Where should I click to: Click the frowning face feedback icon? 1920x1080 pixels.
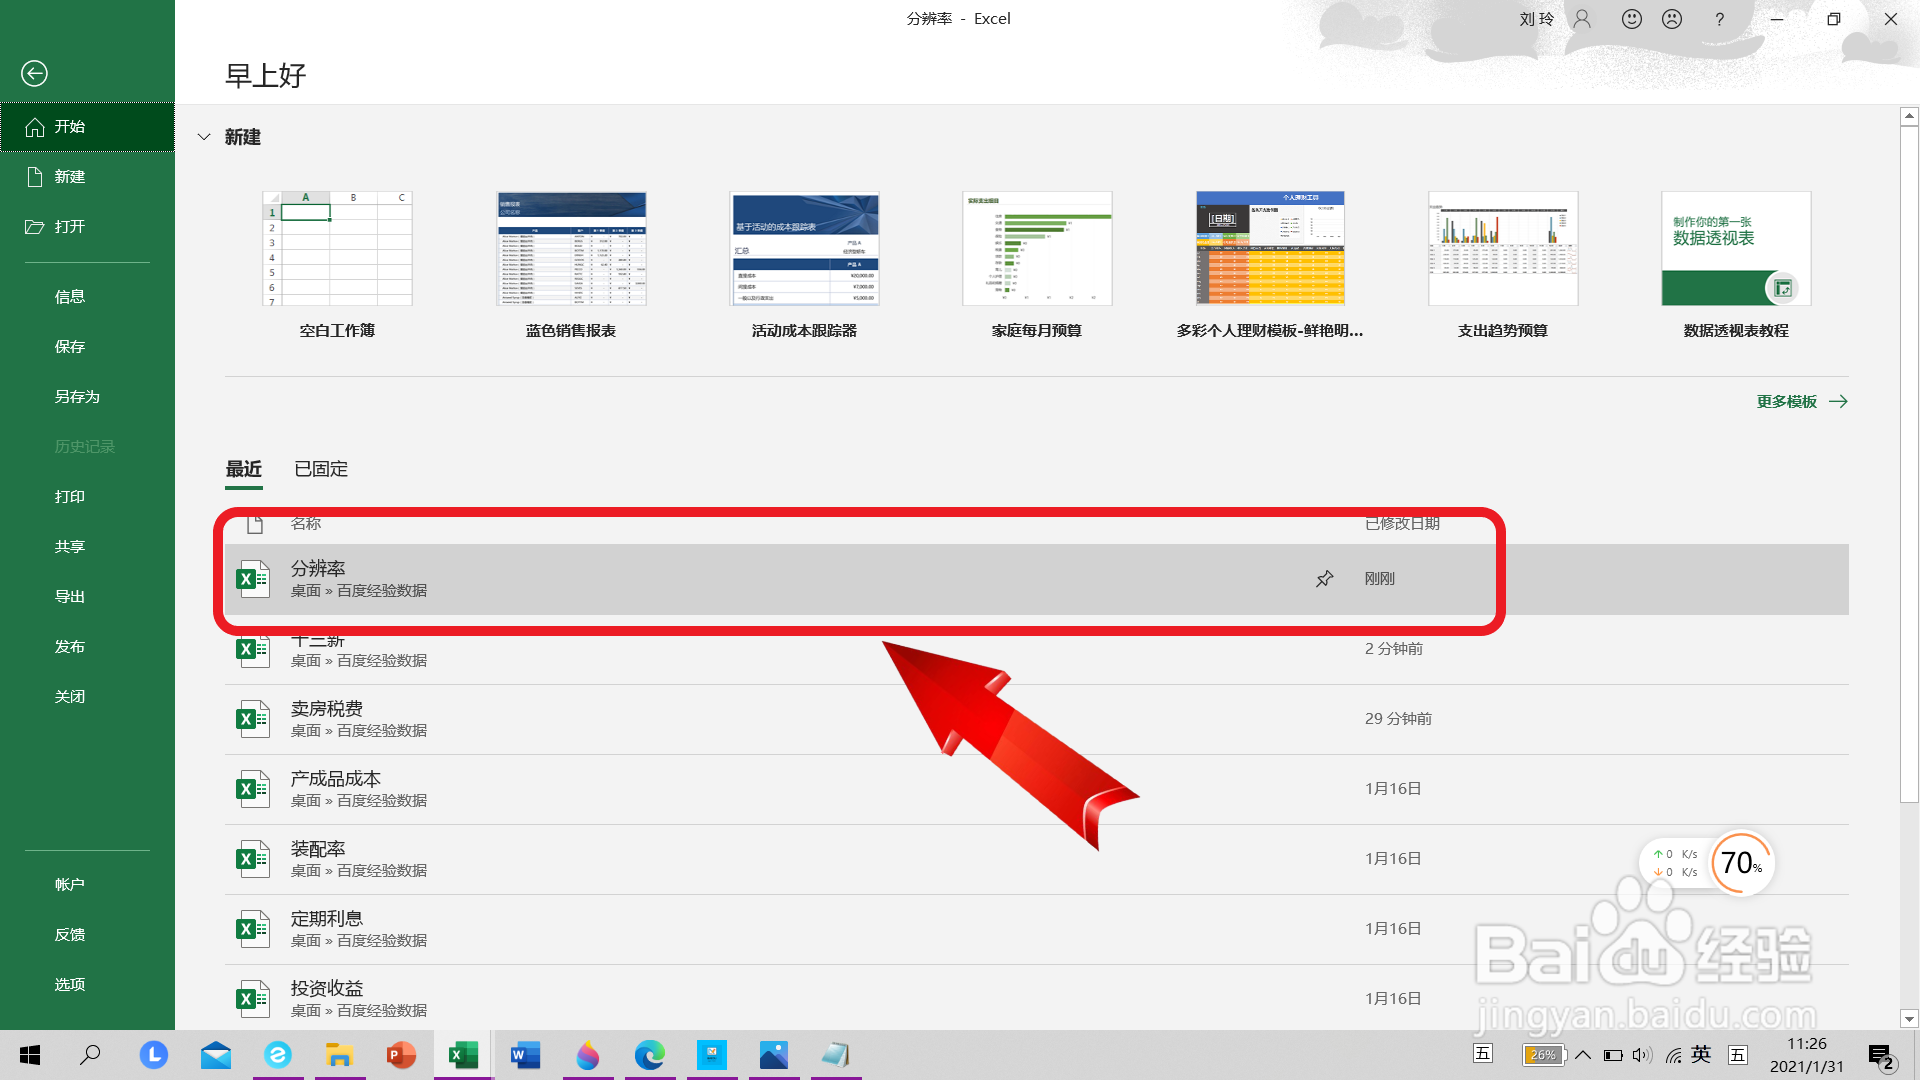pyautogui.click(x=1672, y=19)
